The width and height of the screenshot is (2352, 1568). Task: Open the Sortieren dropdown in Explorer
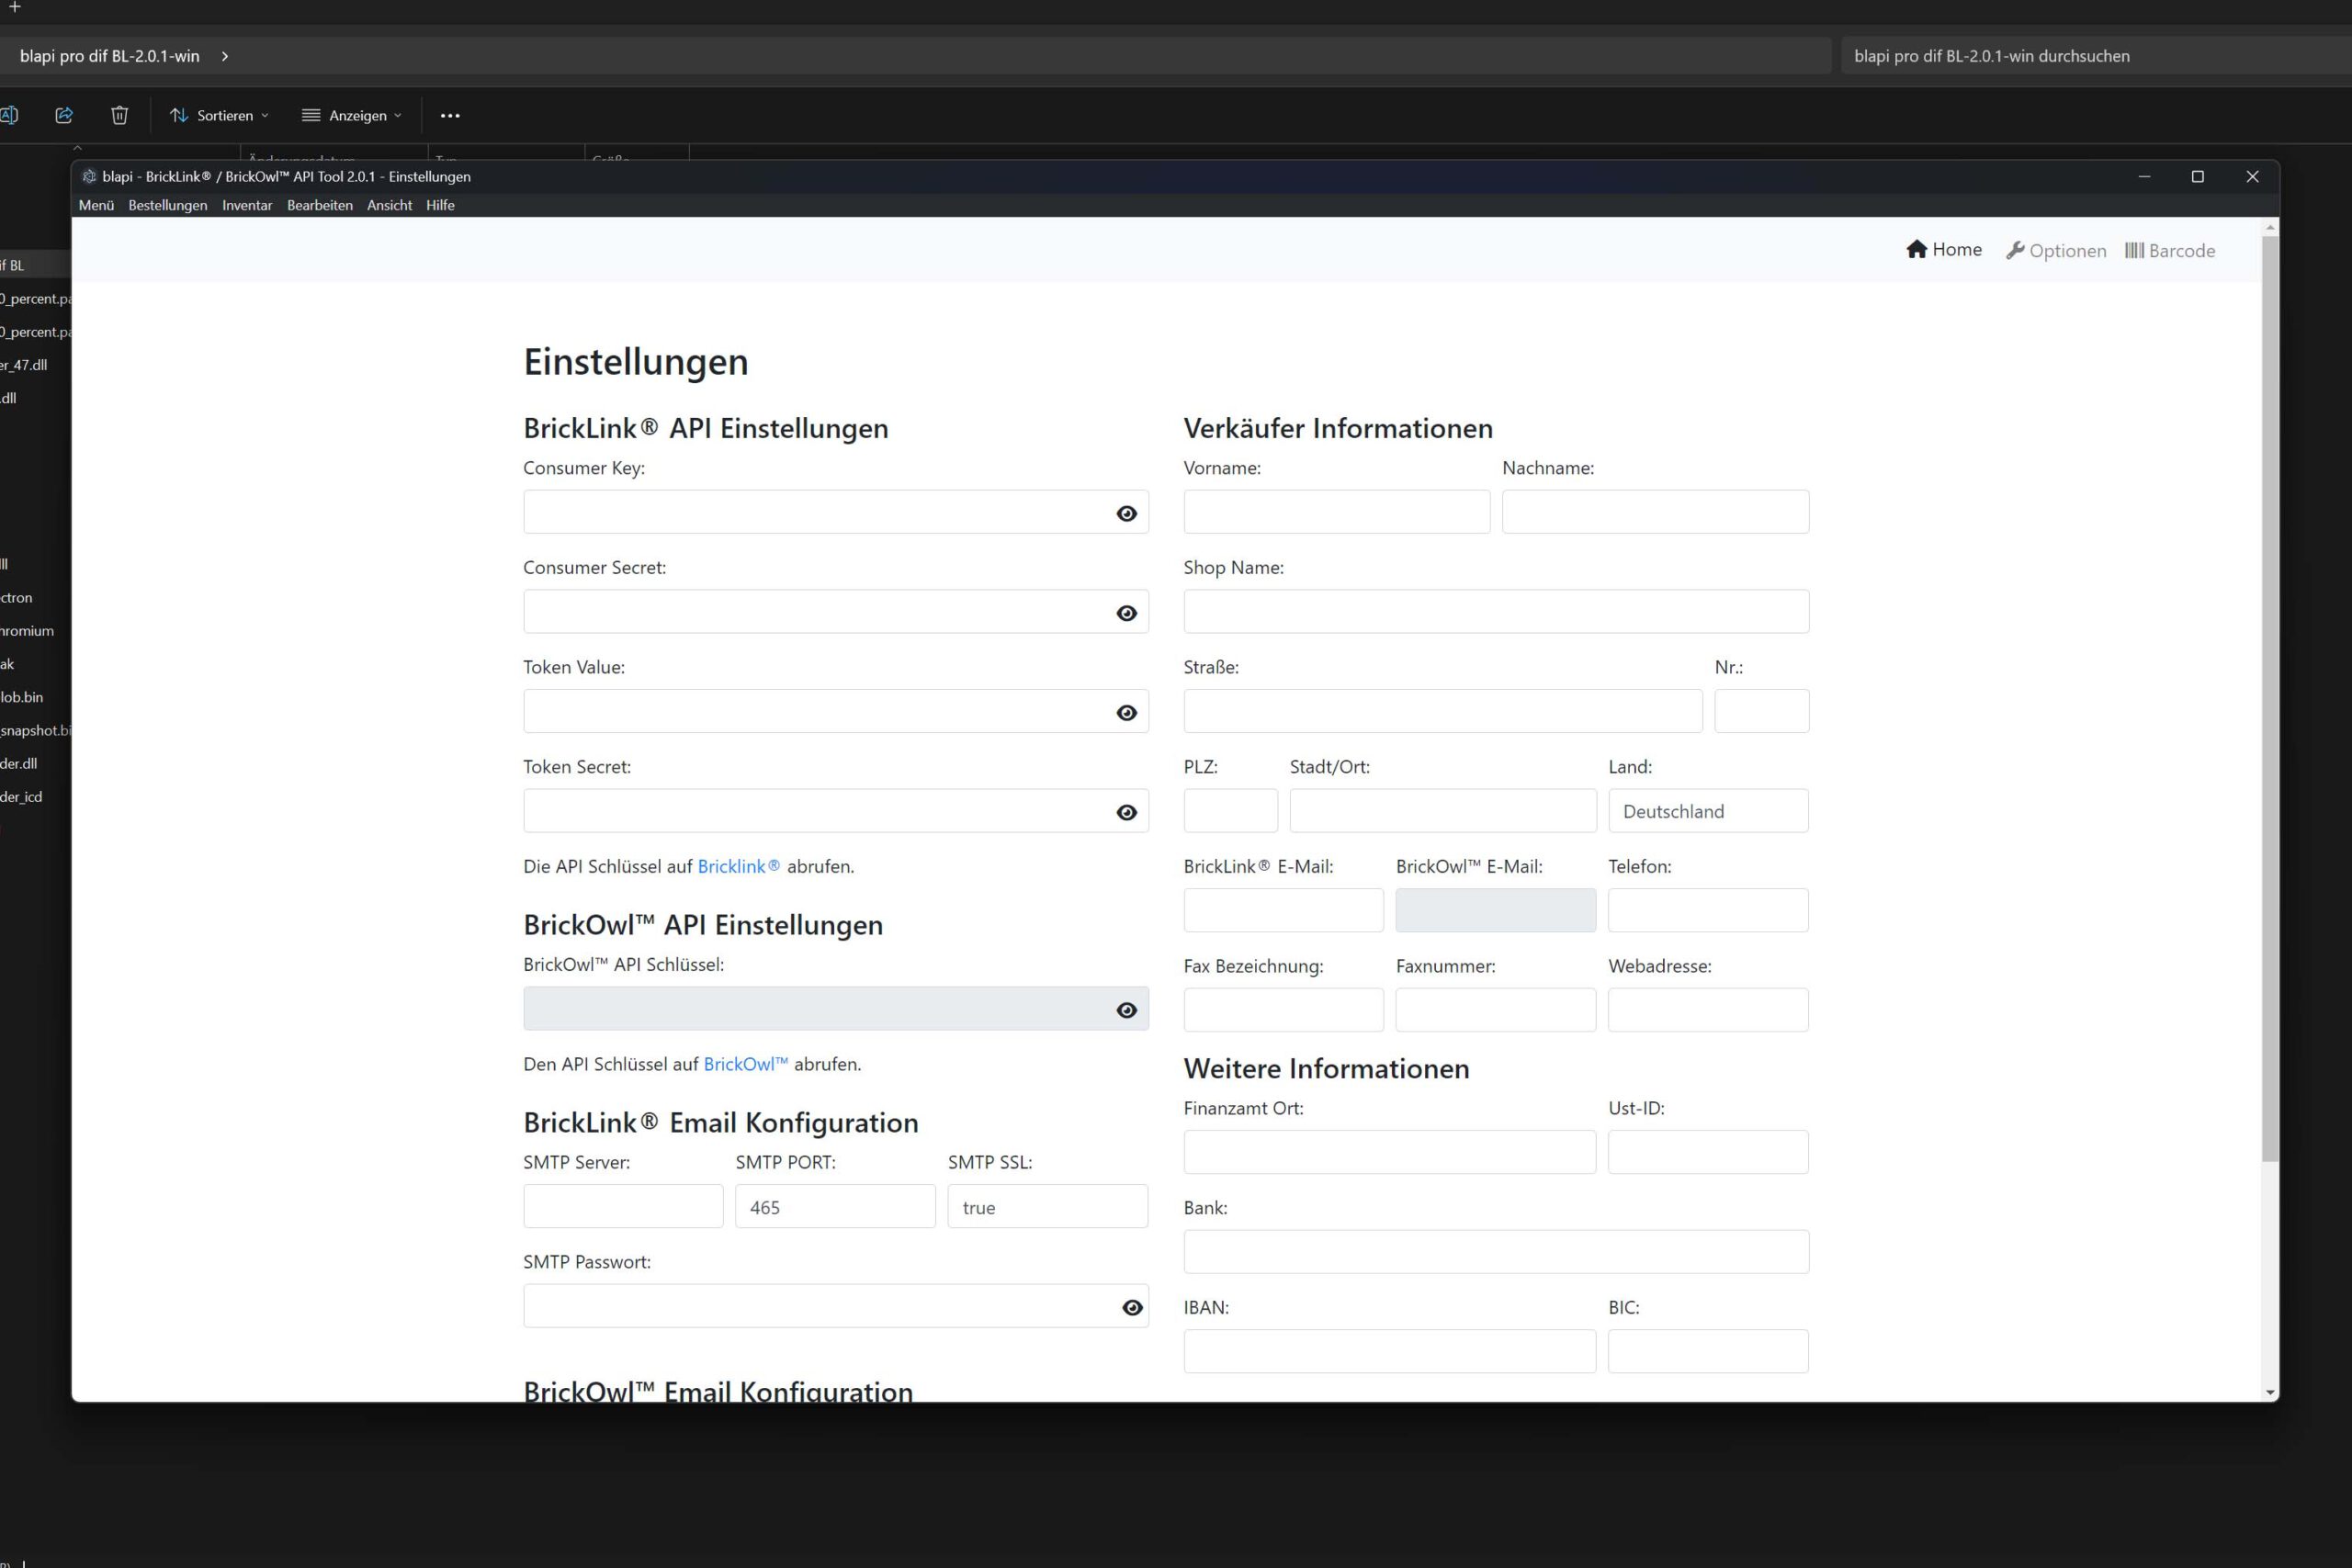[219, 115]
